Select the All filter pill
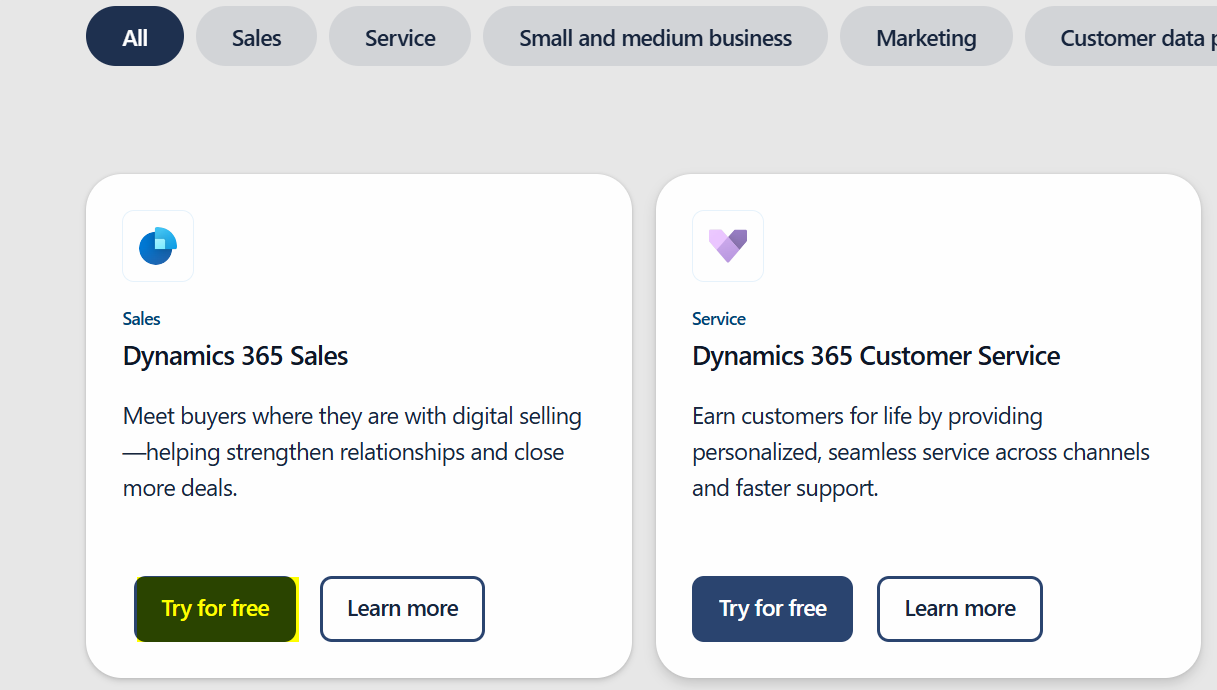 coord(135,37)
